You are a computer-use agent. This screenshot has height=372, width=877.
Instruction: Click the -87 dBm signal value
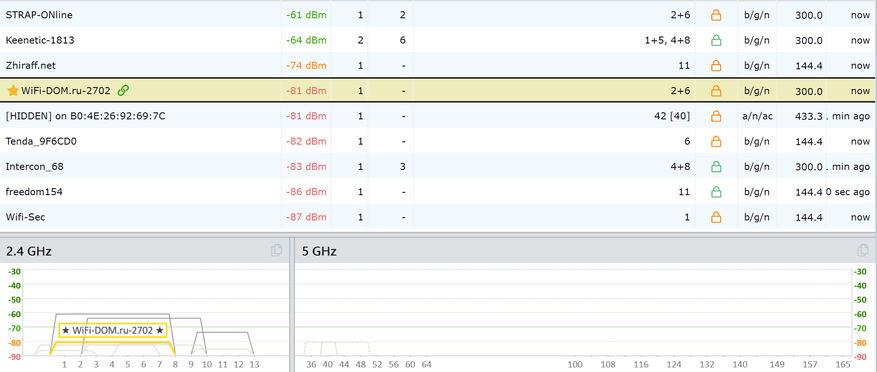pyautogui.click(x=306, y=217)
